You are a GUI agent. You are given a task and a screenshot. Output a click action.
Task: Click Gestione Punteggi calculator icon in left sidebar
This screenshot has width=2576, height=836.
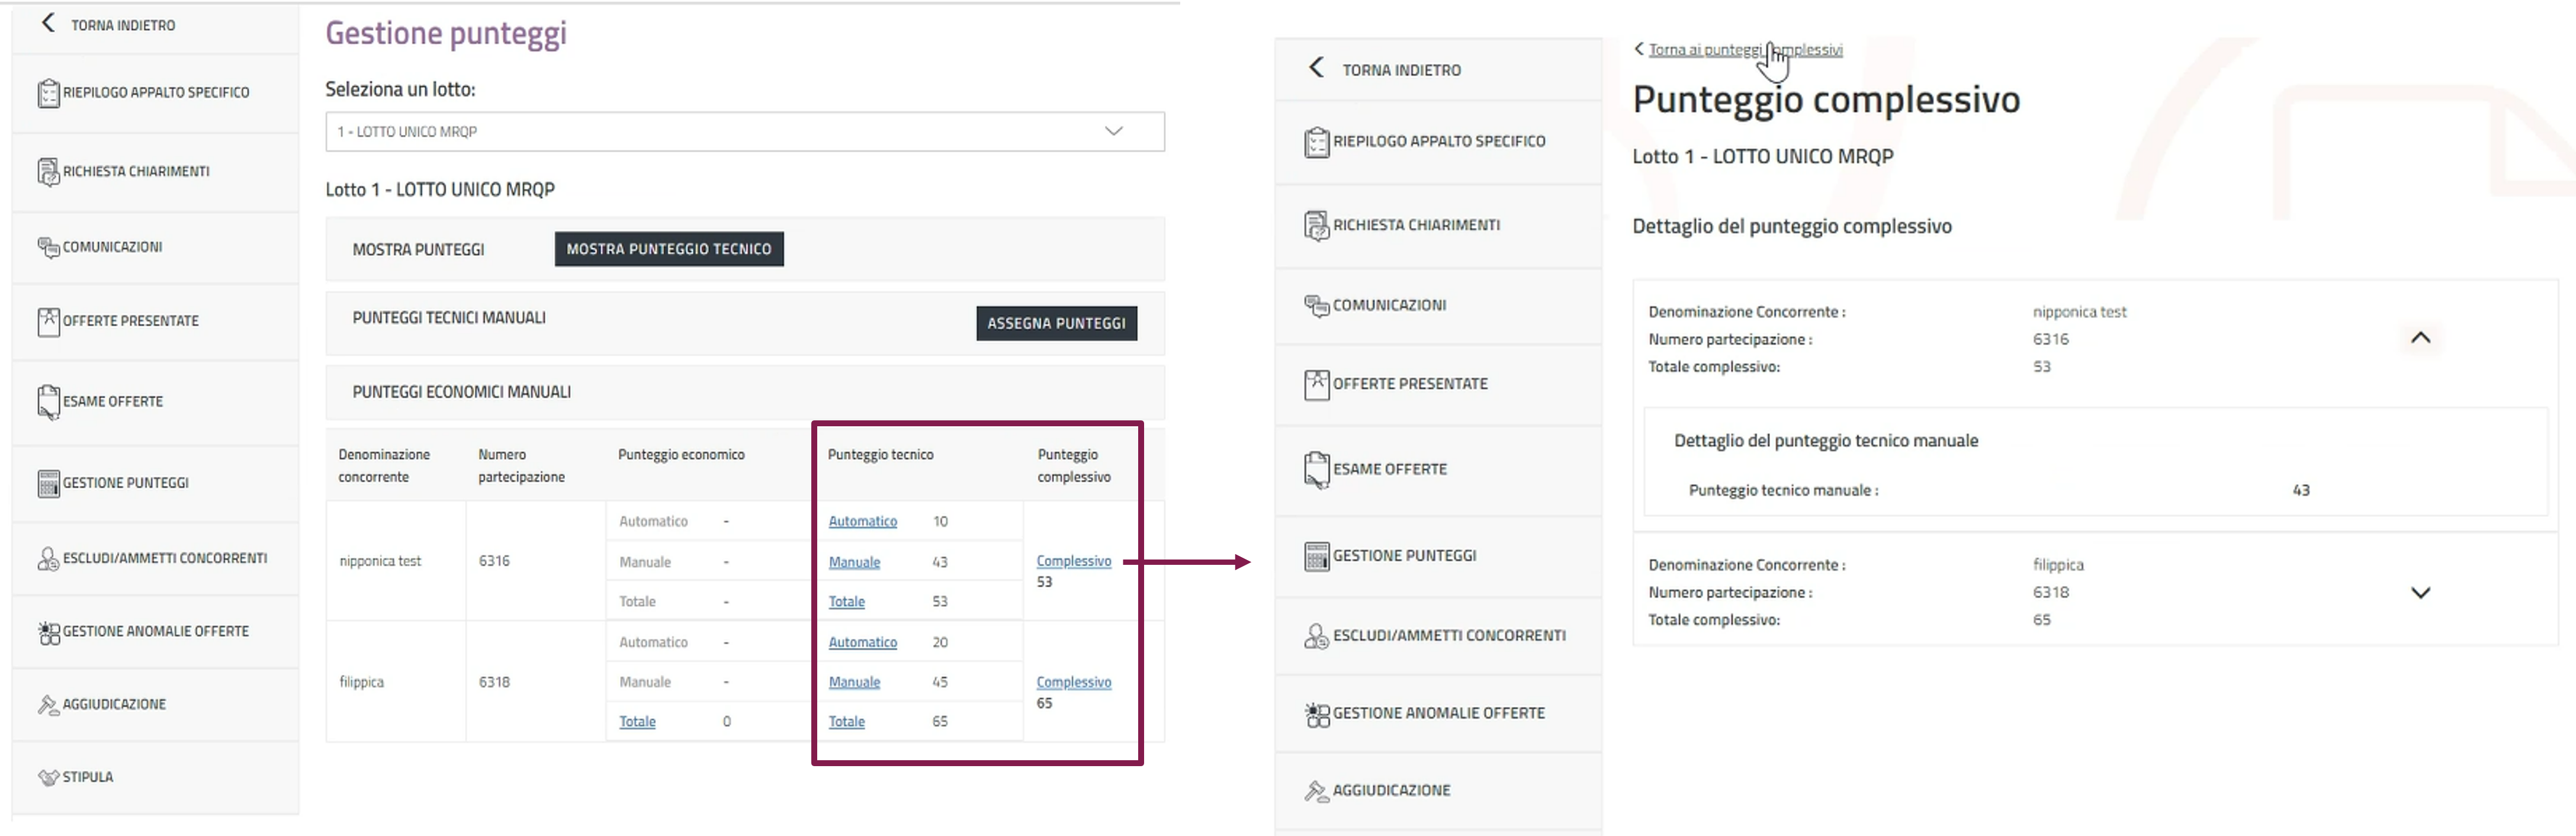click(48, 483)
